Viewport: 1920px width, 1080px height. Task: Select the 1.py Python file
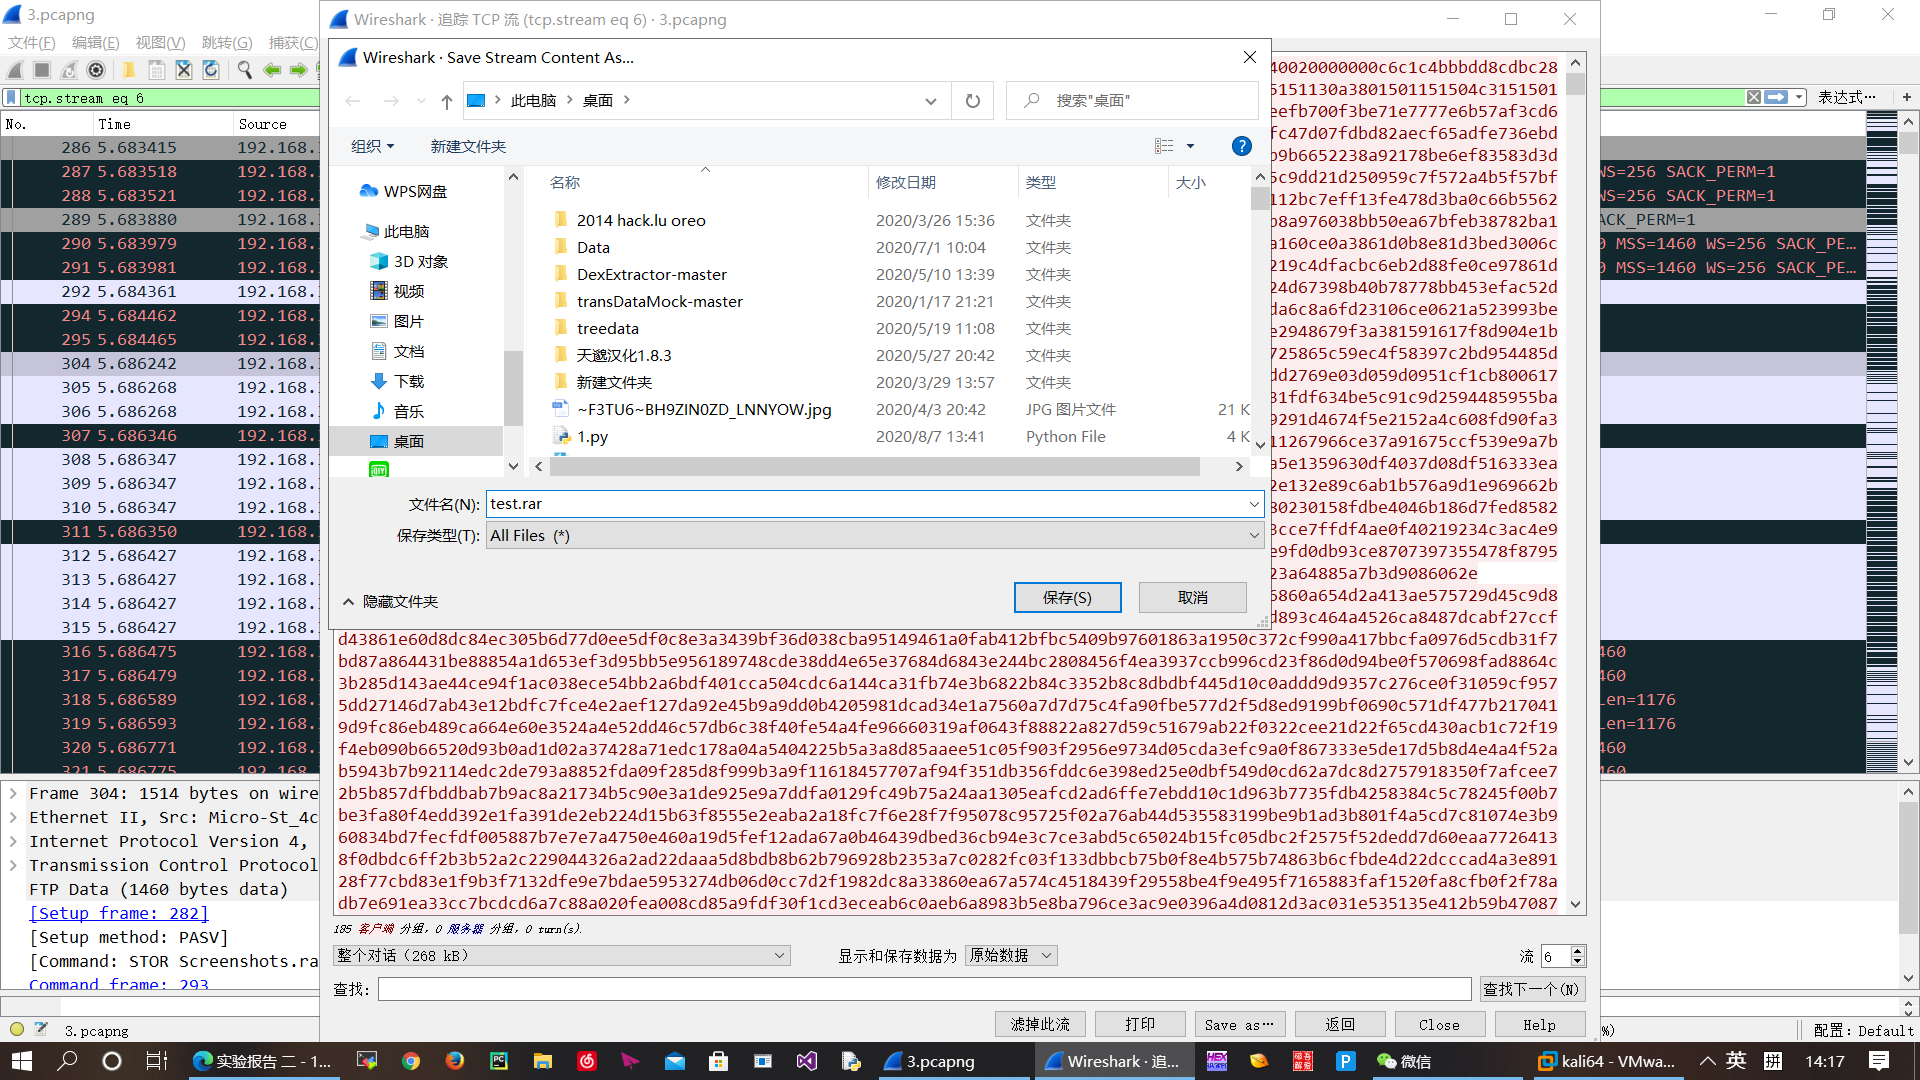click(x=592, y=437)
